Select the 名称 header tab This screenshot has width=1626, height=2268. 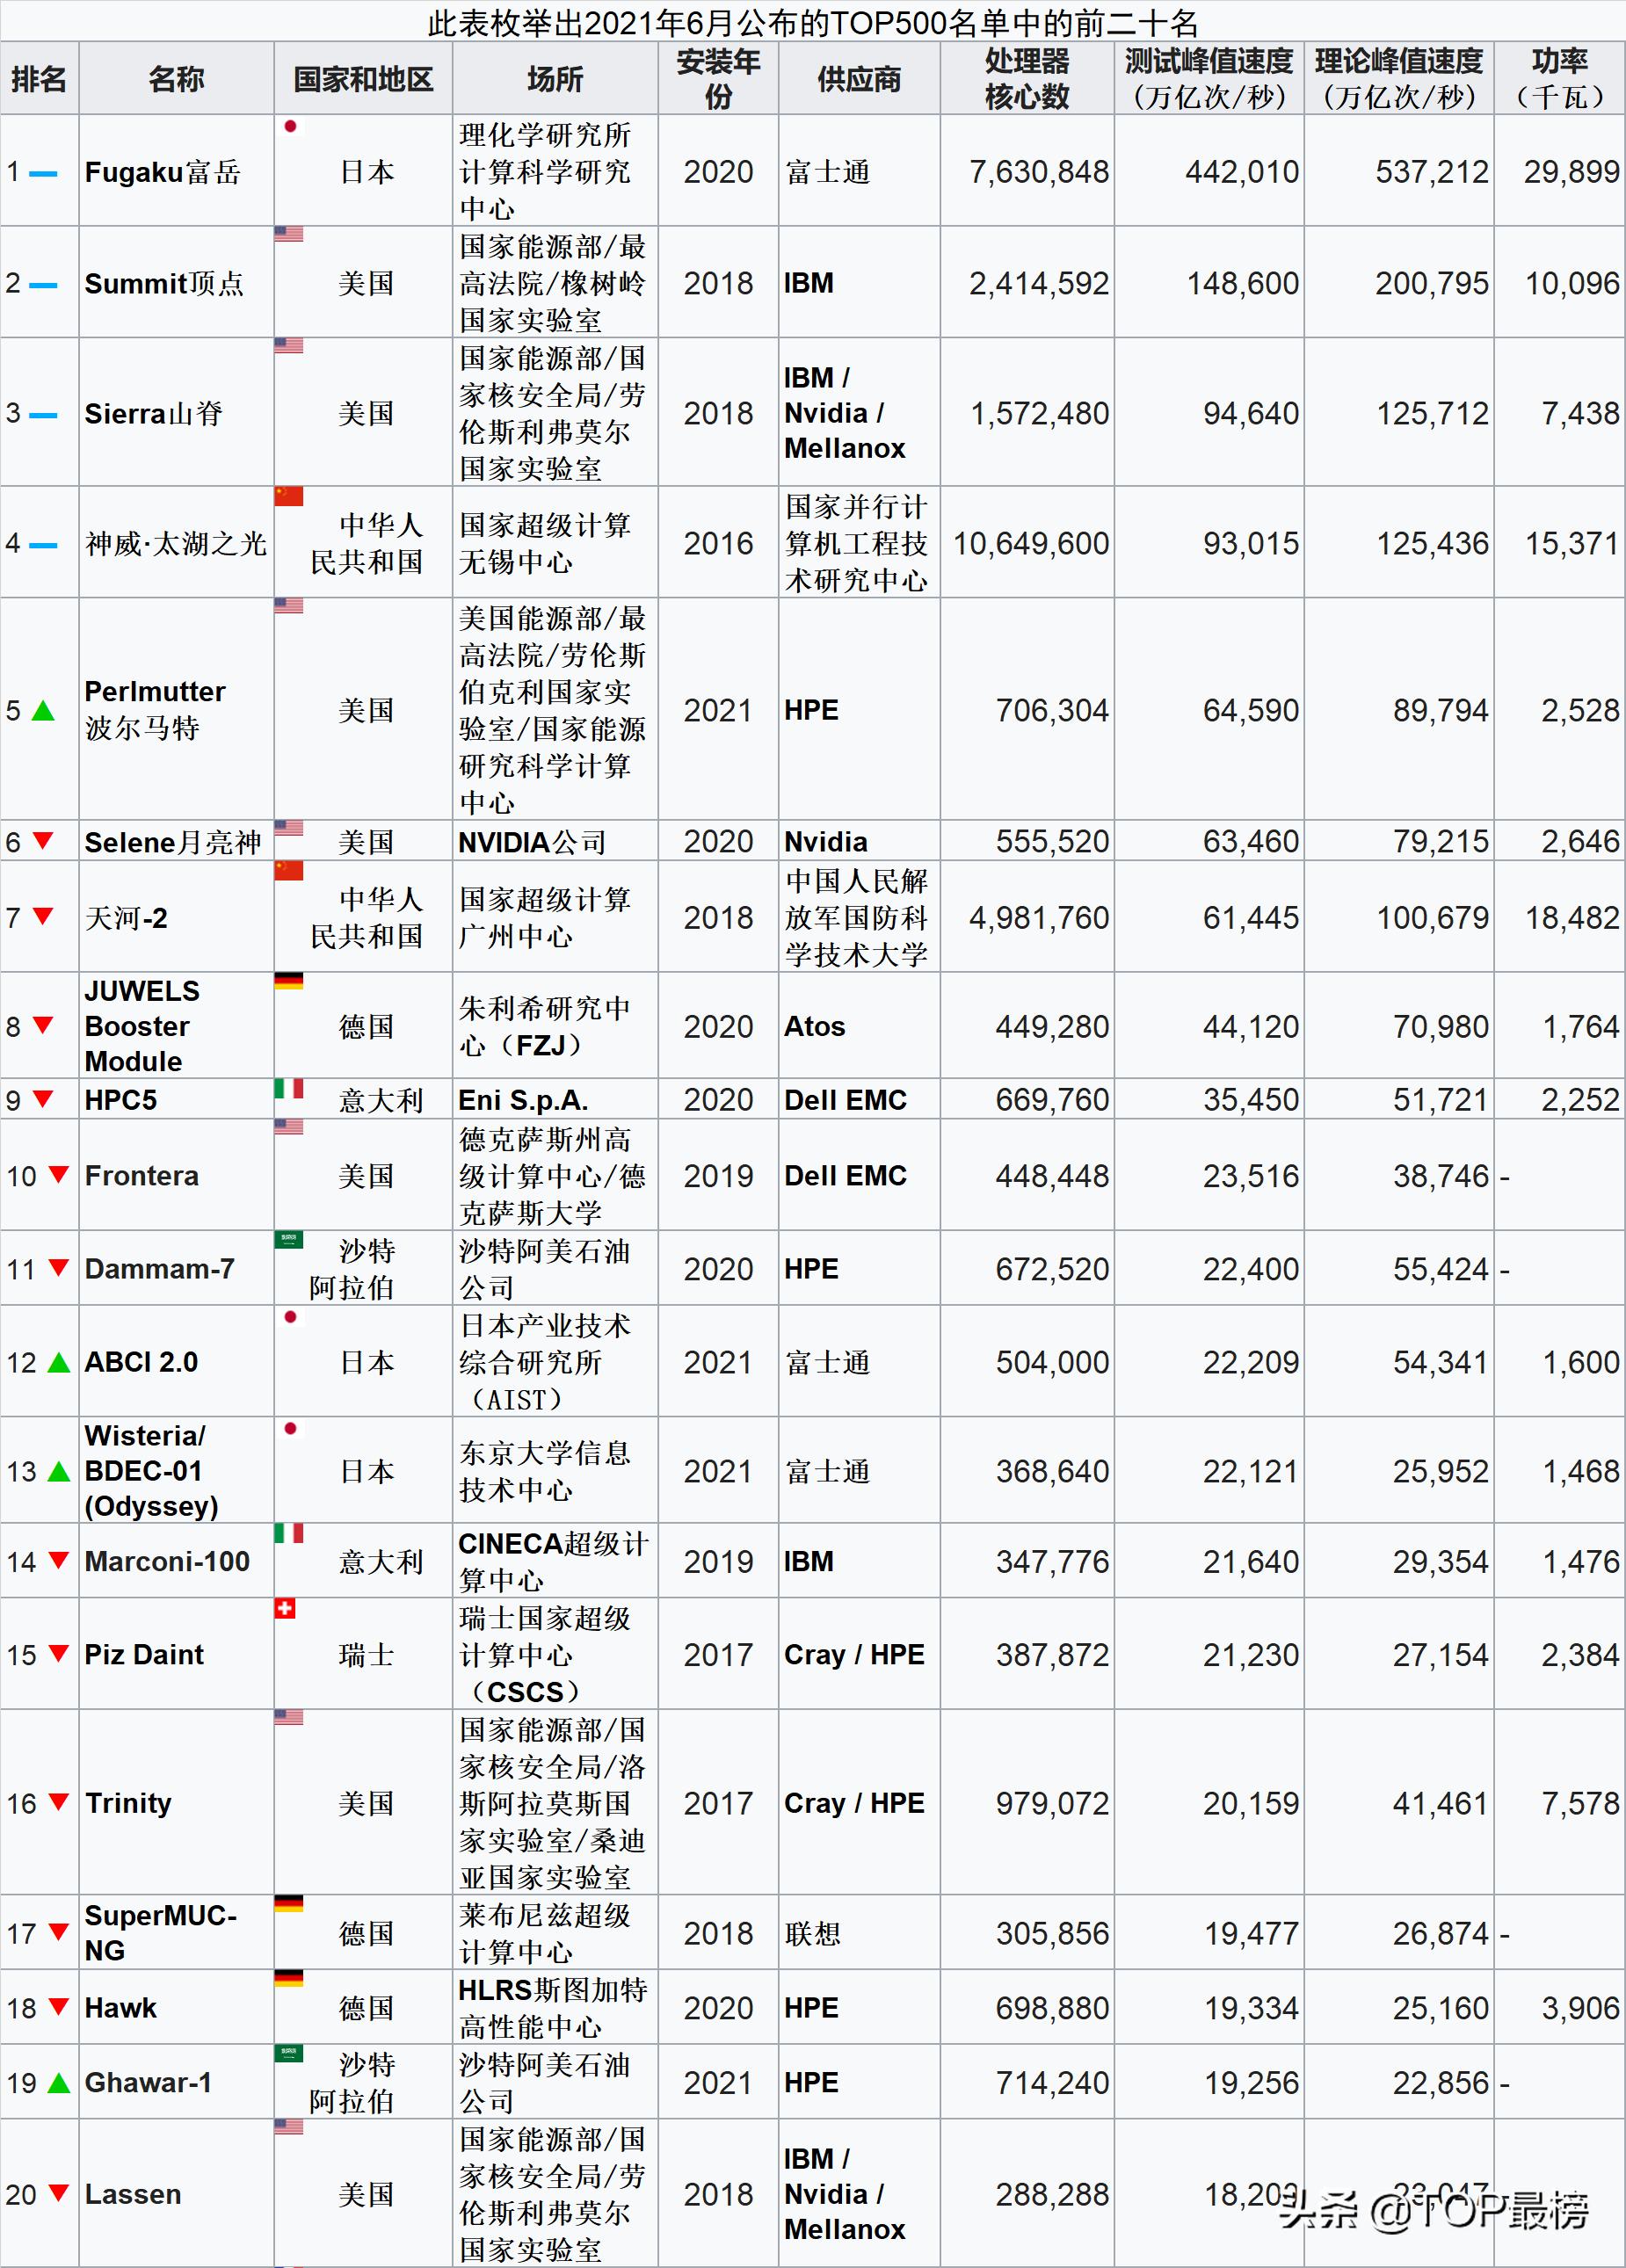[175, 79]
